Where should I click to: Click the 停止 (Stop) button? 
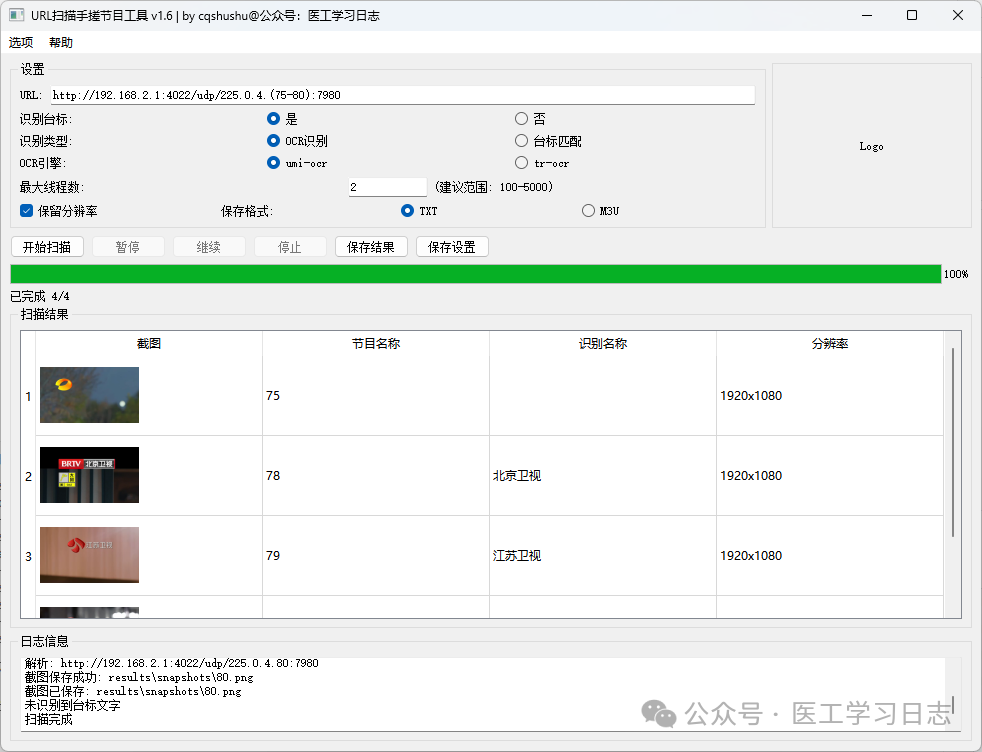coord(290,246)
